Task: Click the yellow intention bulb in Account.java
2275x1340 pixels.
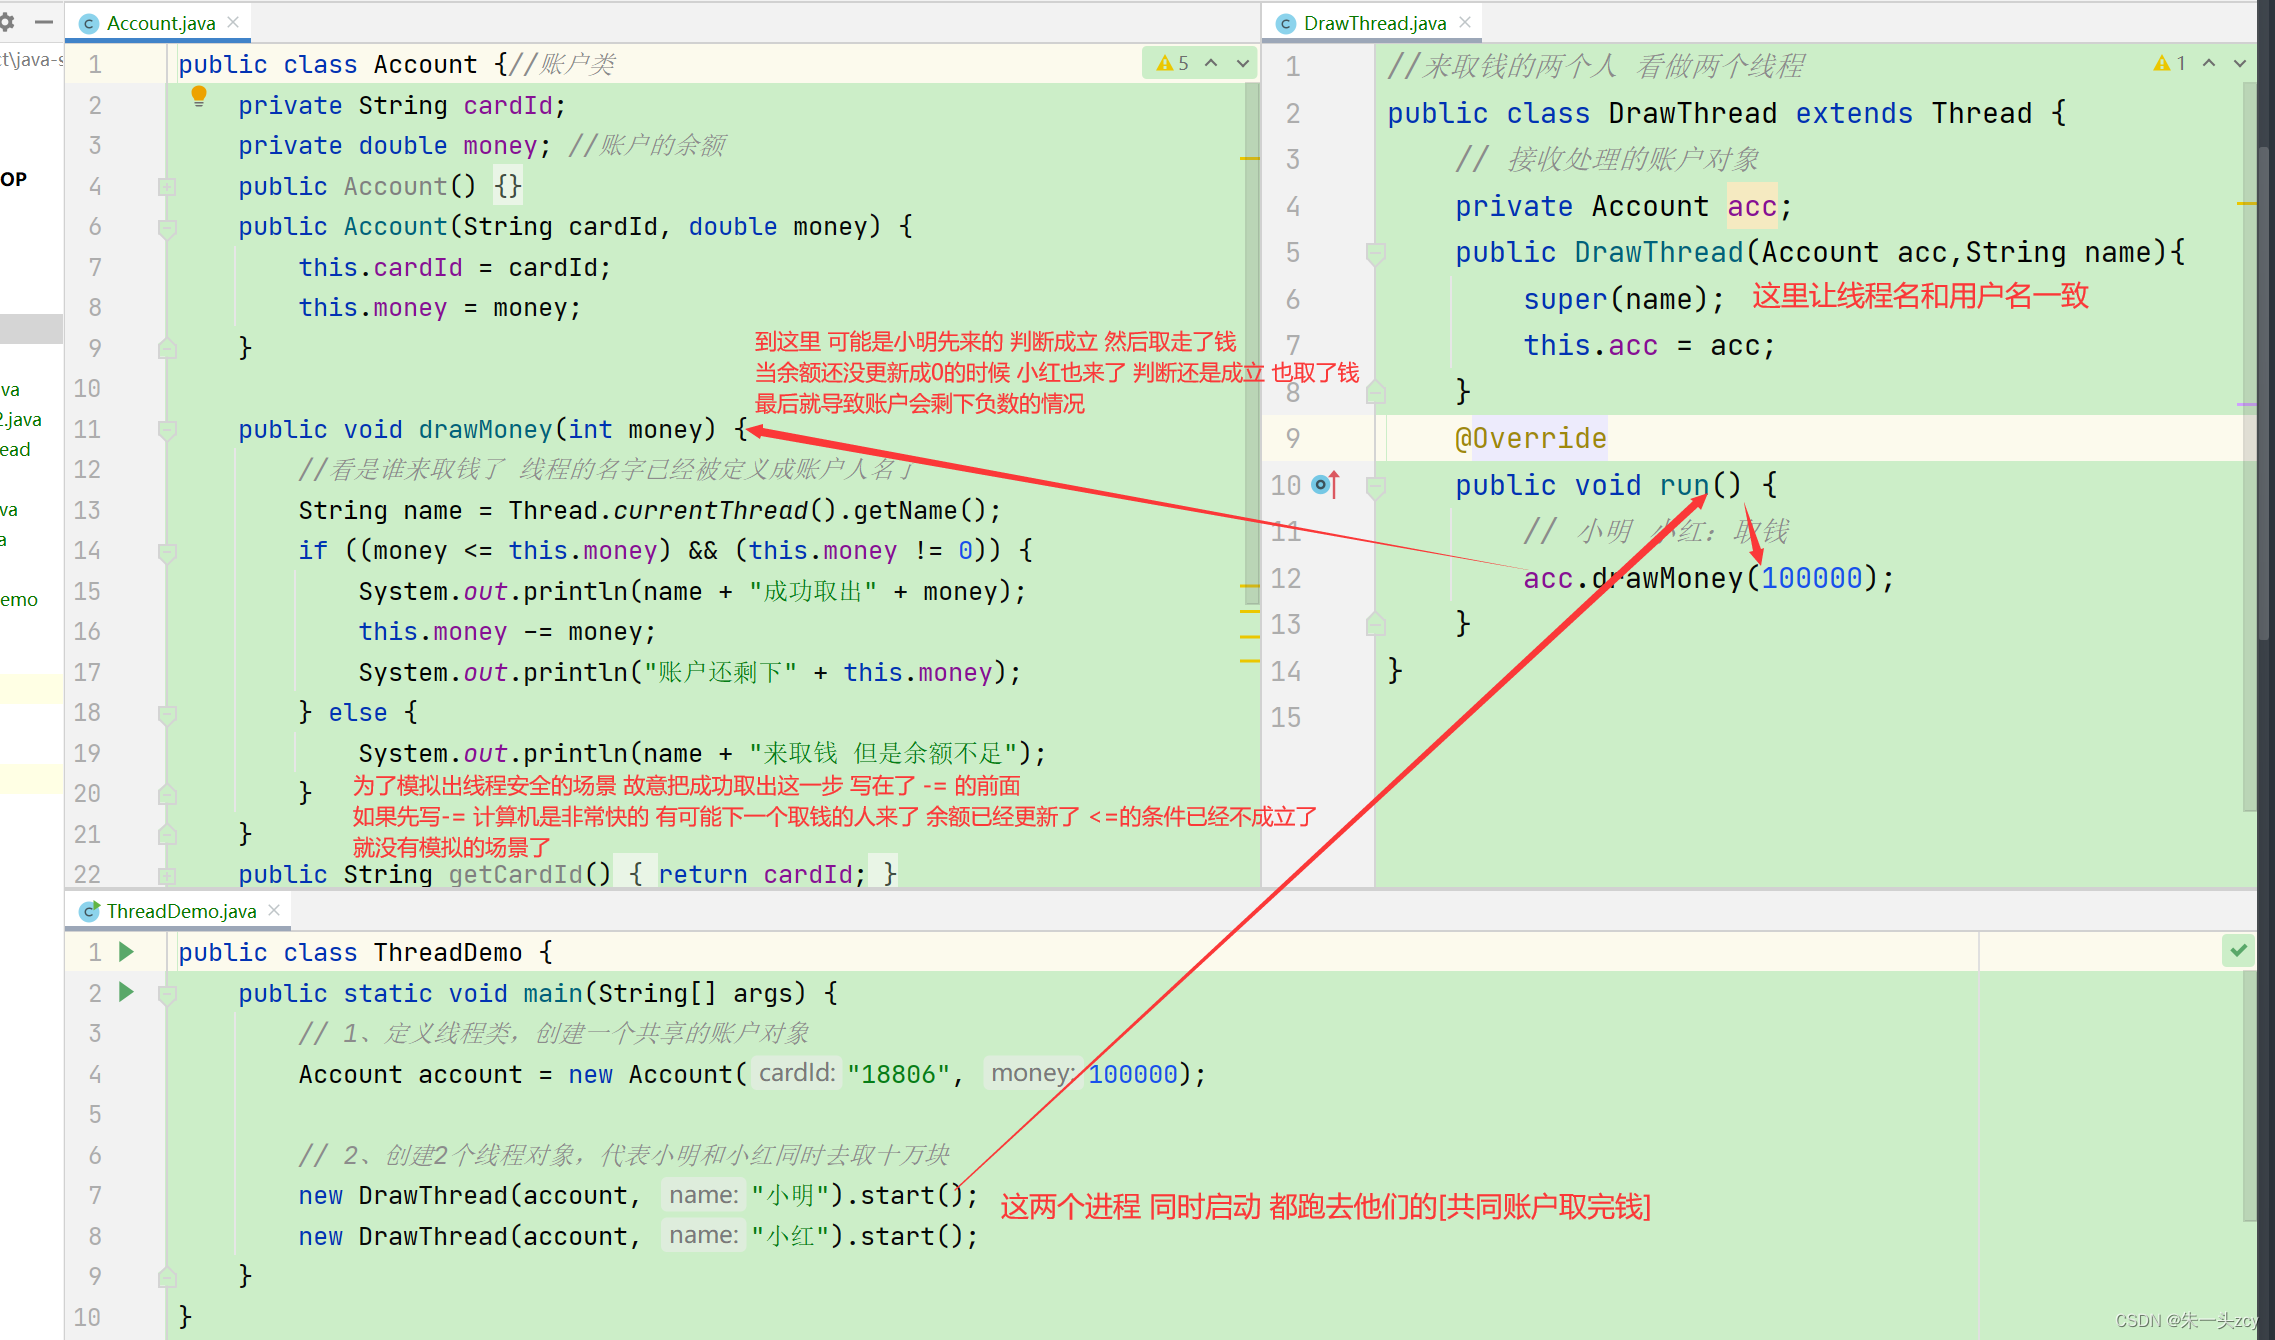Action: (199, 97)
